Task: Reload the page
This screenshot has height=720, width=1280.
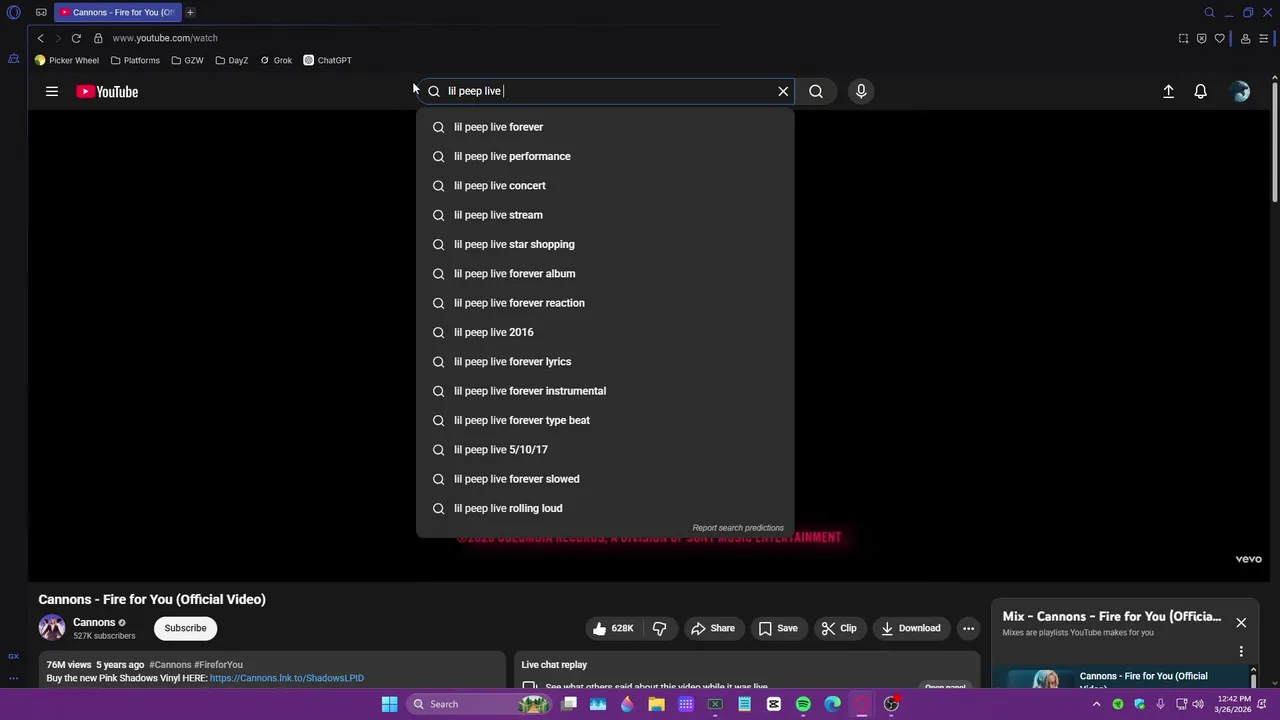Action: 76,38
